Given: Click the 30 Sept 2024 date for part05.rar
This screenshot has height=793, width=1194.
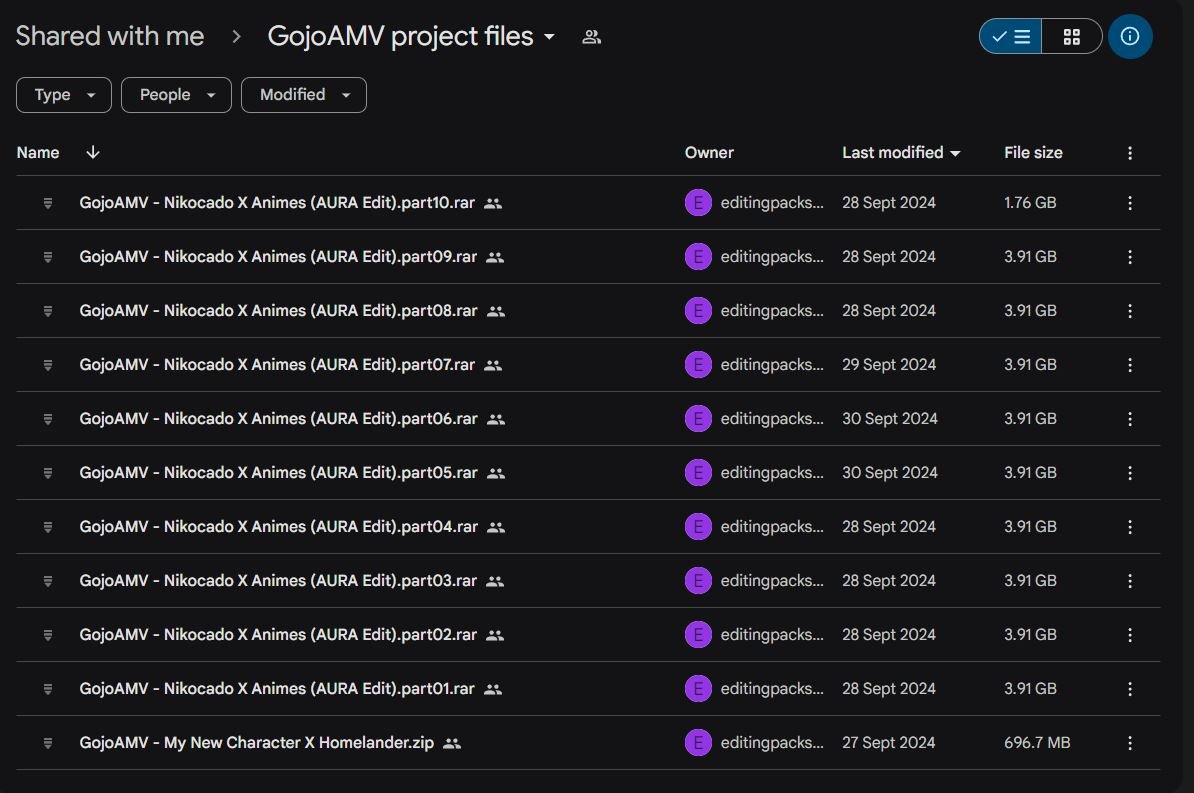Looking at the screenshot, I should coord(889,473).
